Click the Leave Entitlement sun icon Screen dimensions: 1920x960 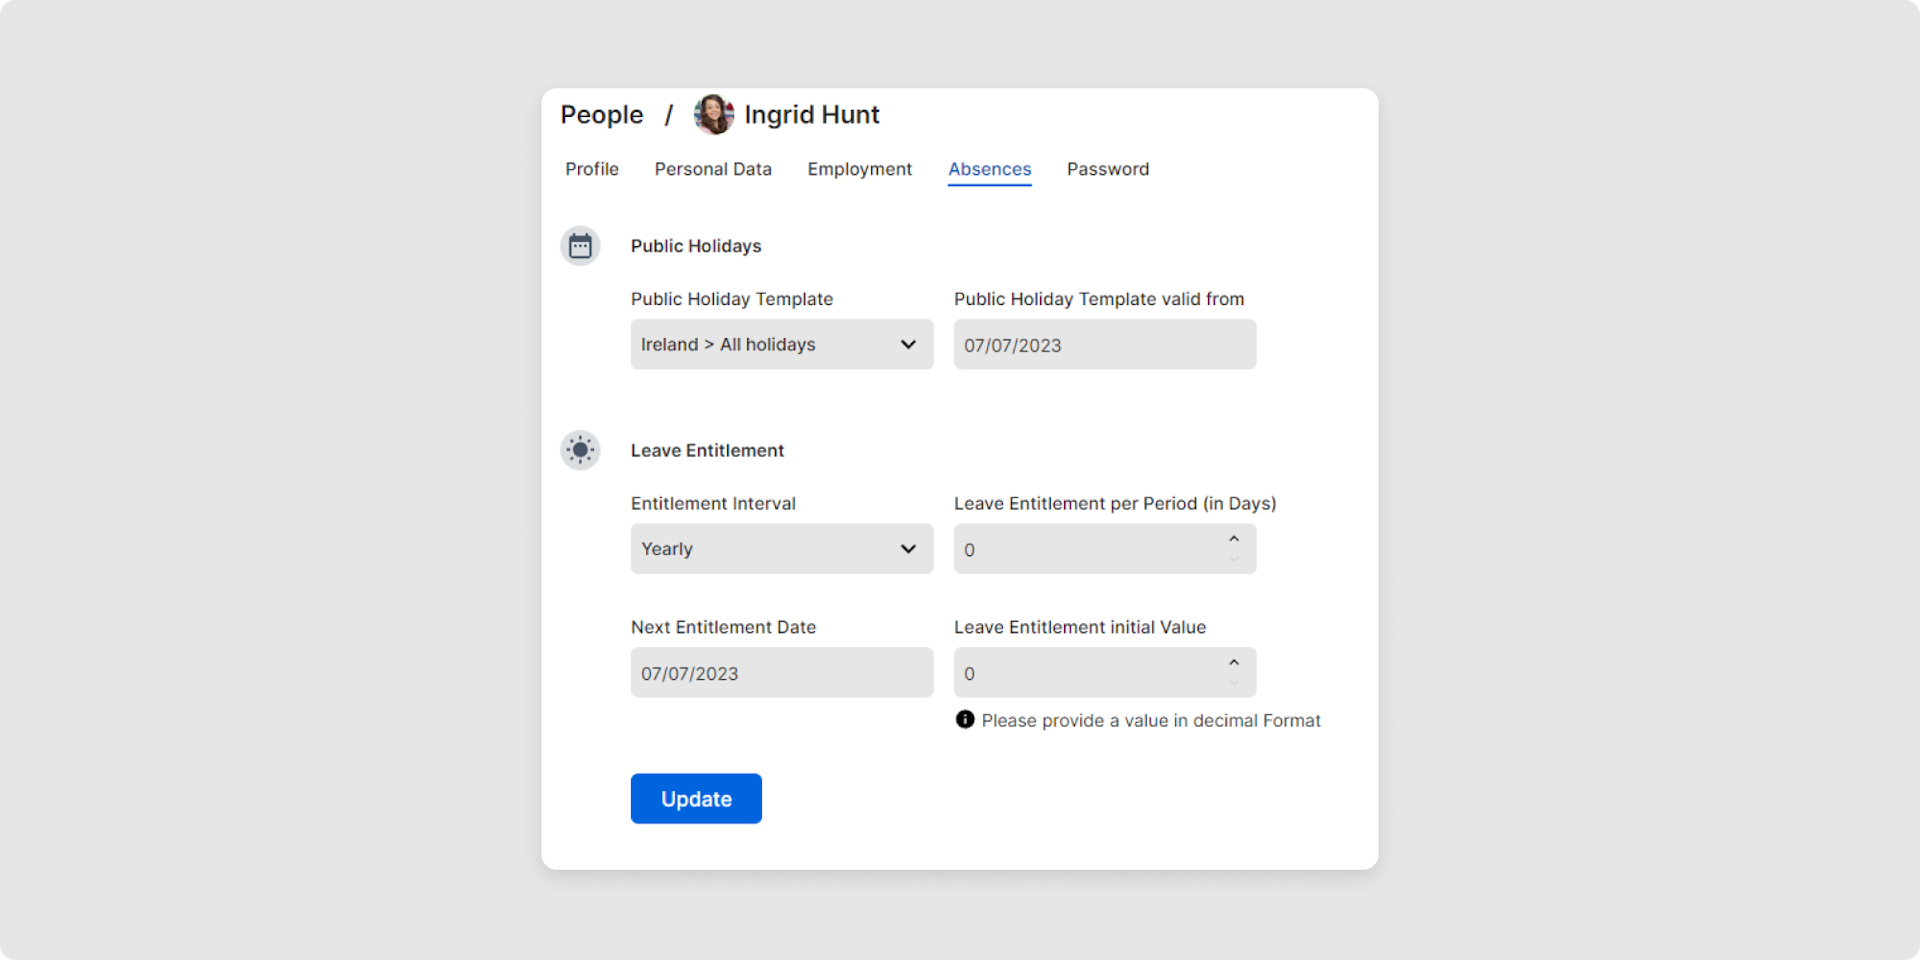[580, 450]
